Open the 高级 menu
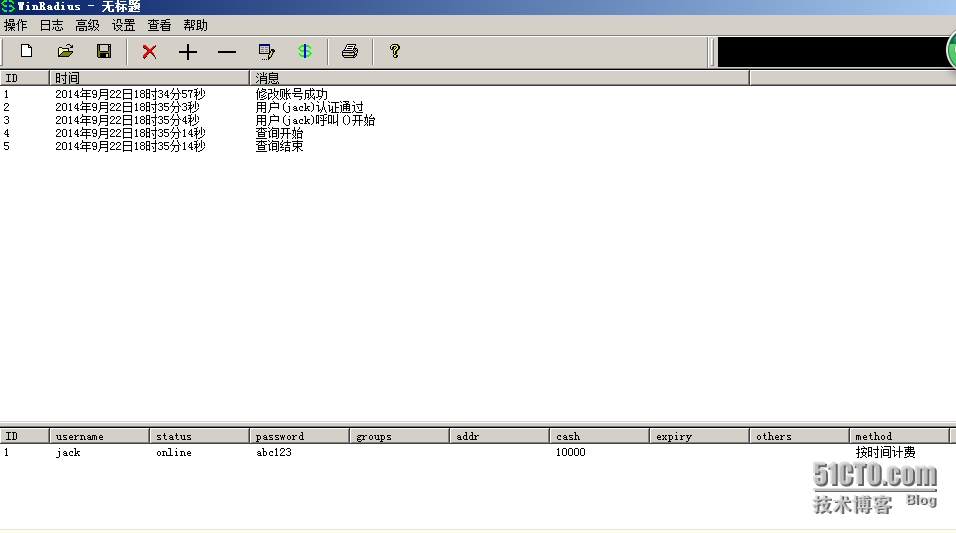Image resolution: width=956 pixels, height=533 pixels. pos(87,26)
